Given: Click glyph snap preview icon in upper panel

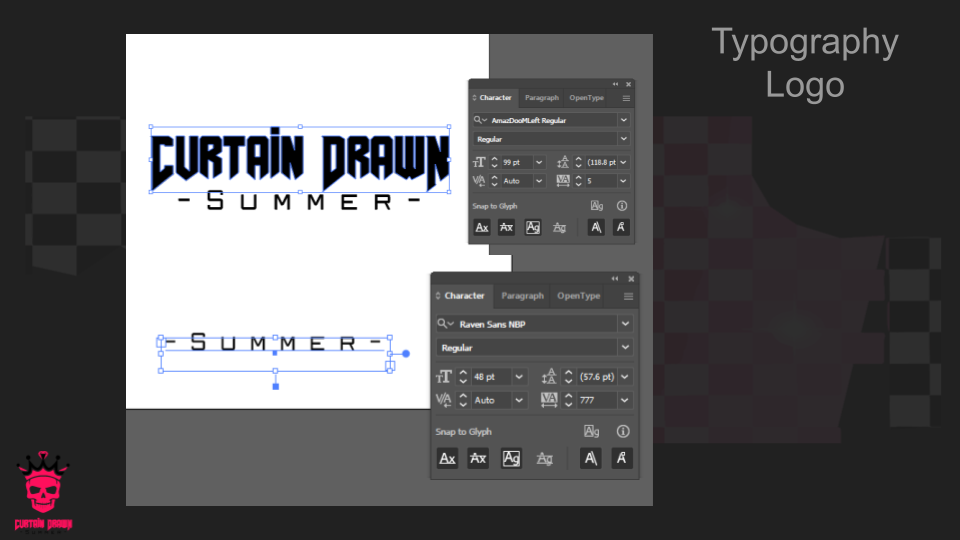Looking at the screenshot, I should click(x=596, y=206).
